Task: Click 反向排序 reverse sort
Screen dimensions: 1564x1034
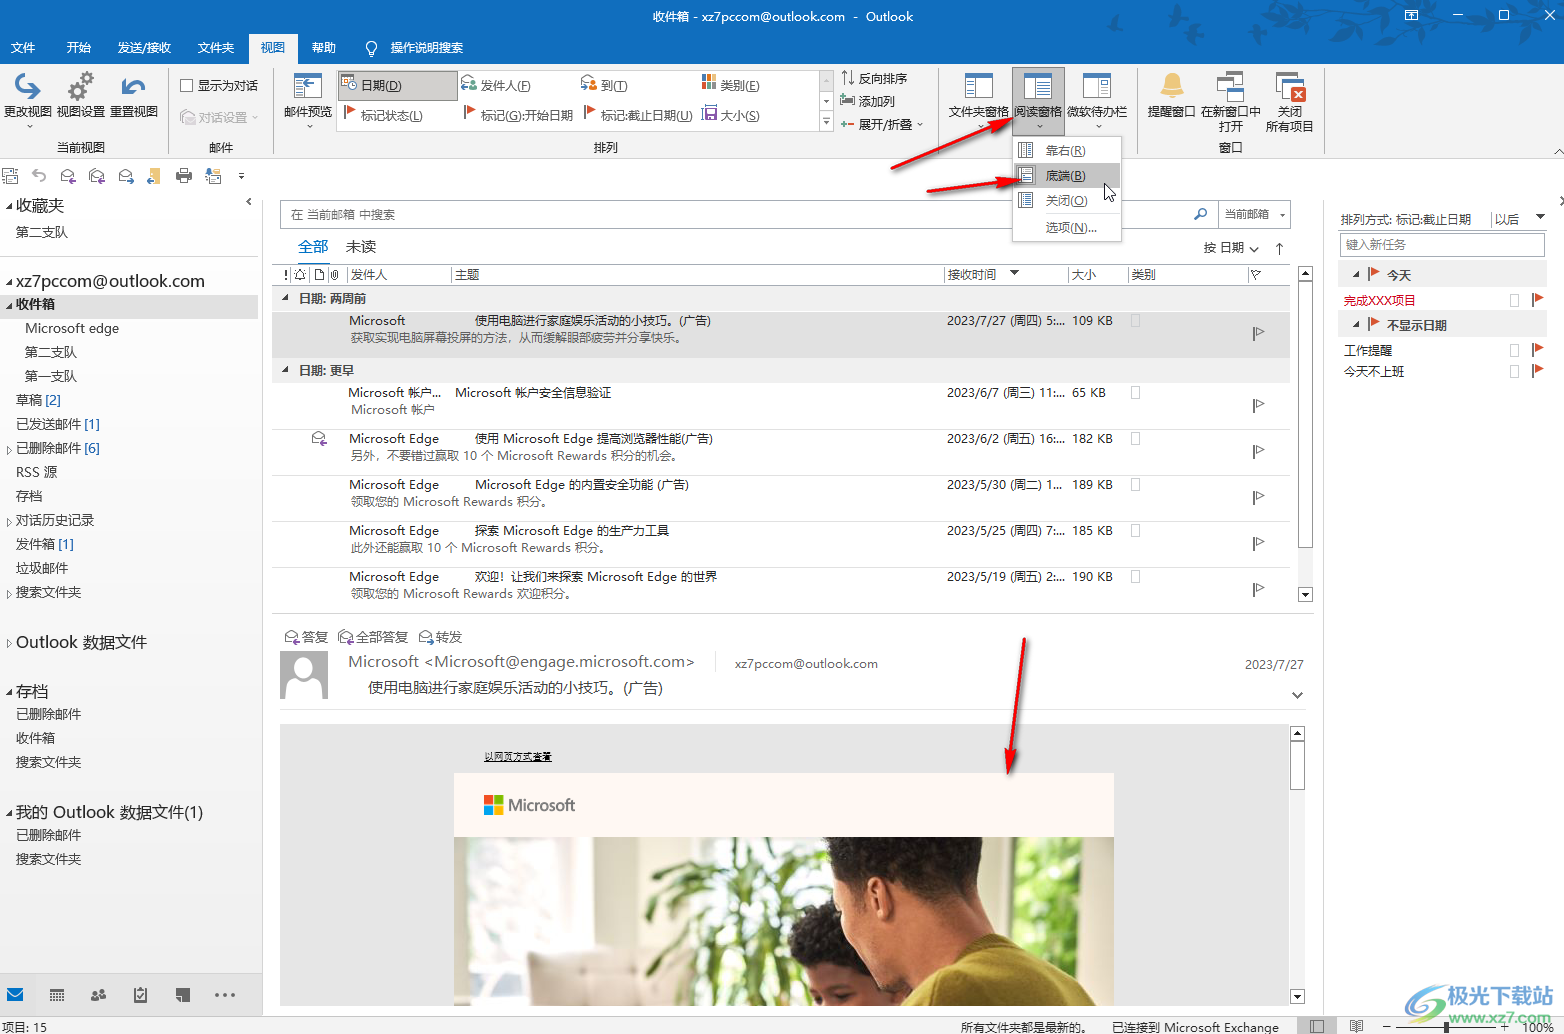Action: (874, 78)
